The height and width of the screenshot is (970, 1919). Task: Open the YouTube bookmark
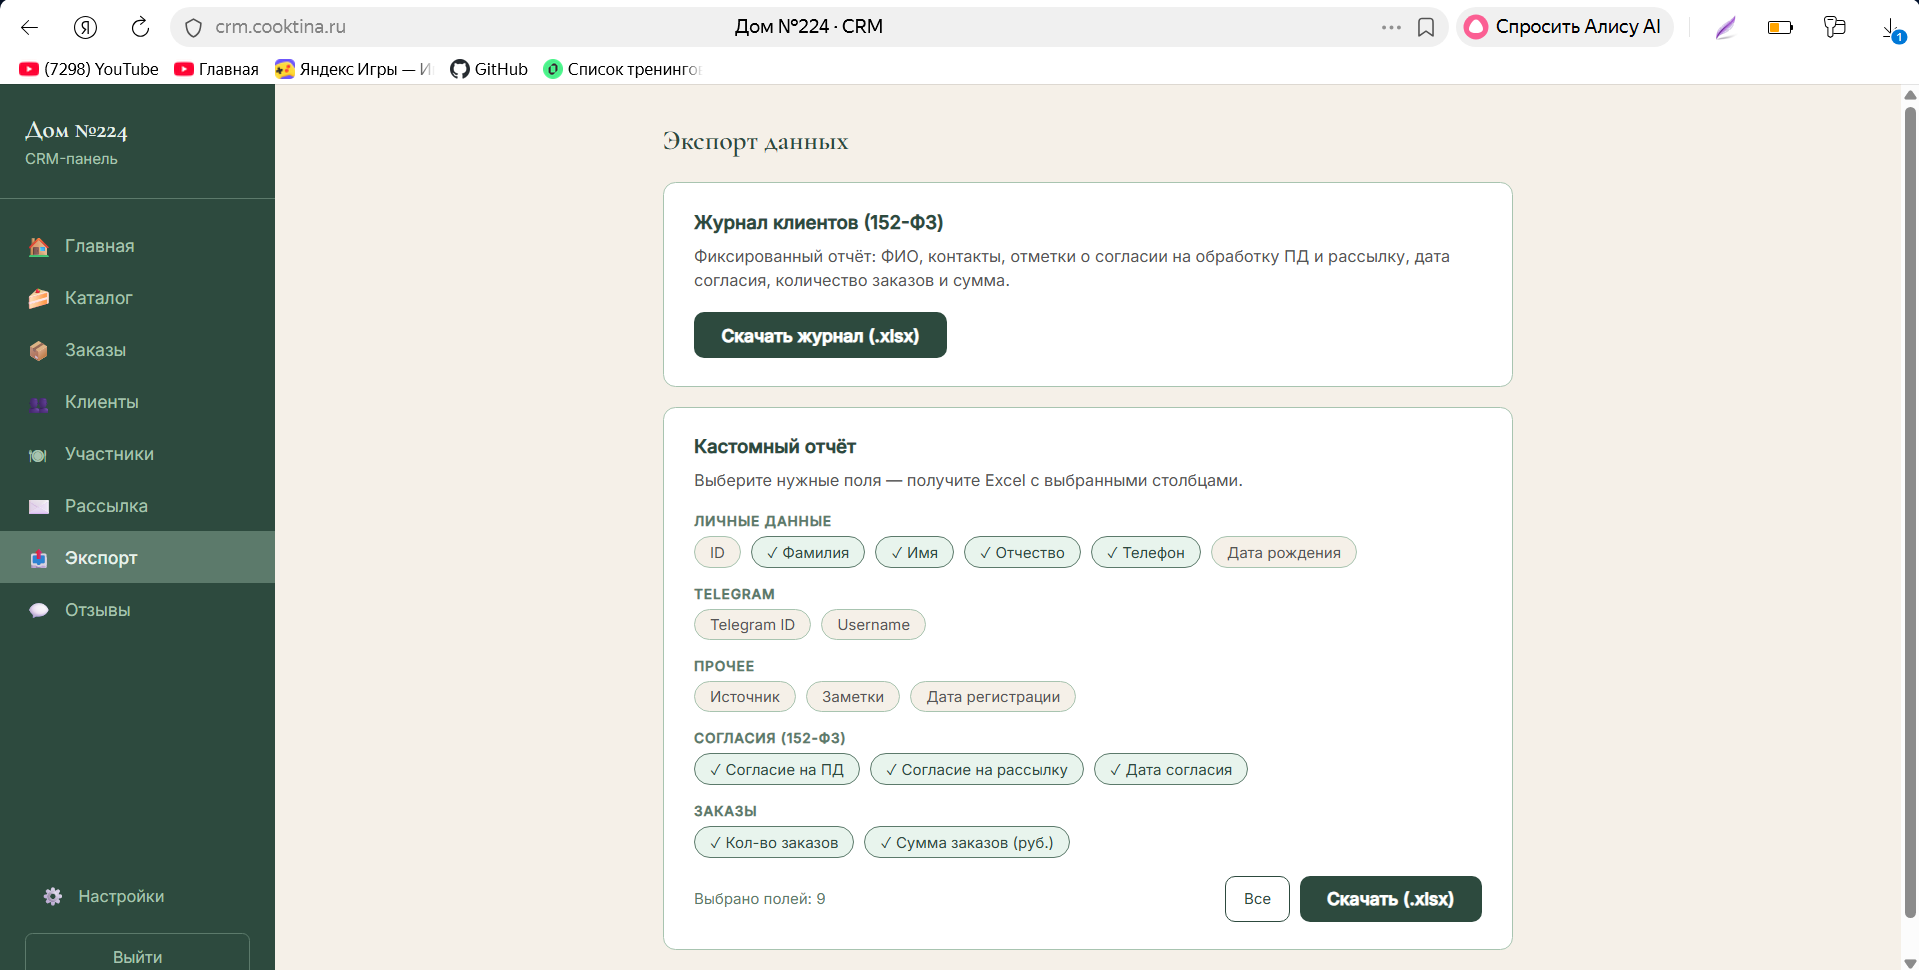89,69
